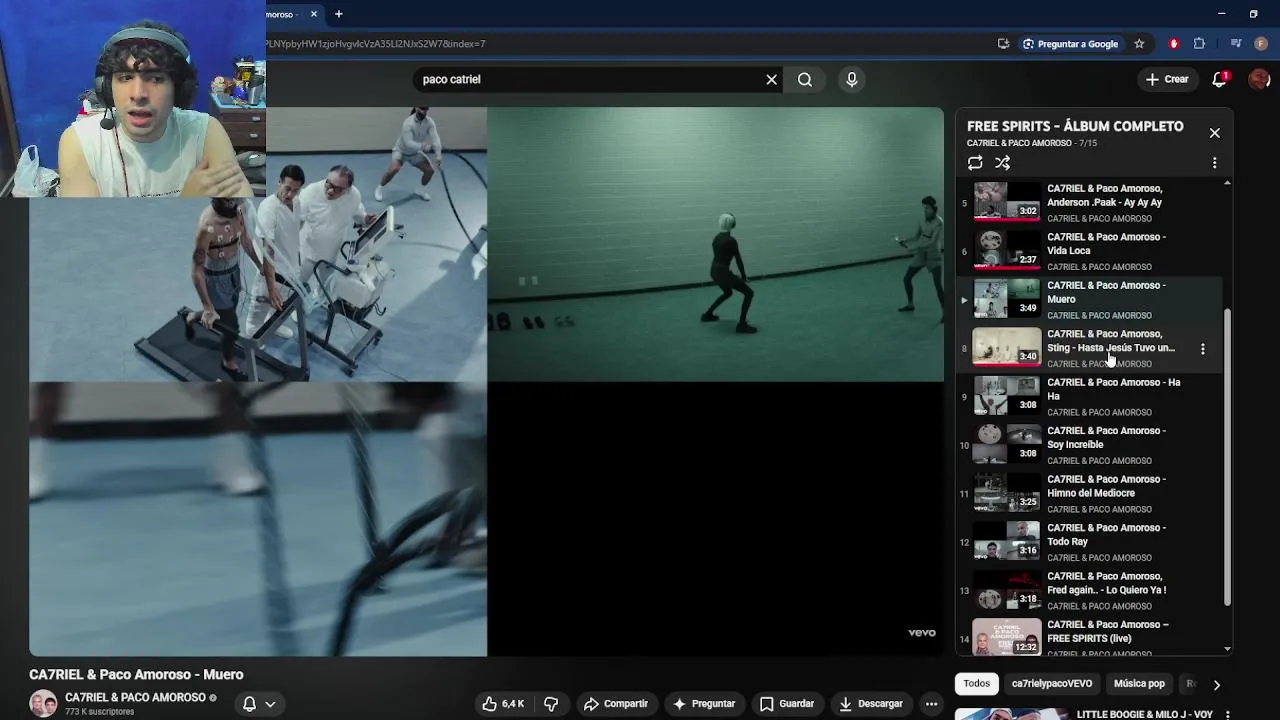The height and width of the screenshot is (720, 1280).
Task: Play Himno del Mediocre
Action: pos(1090,493)
